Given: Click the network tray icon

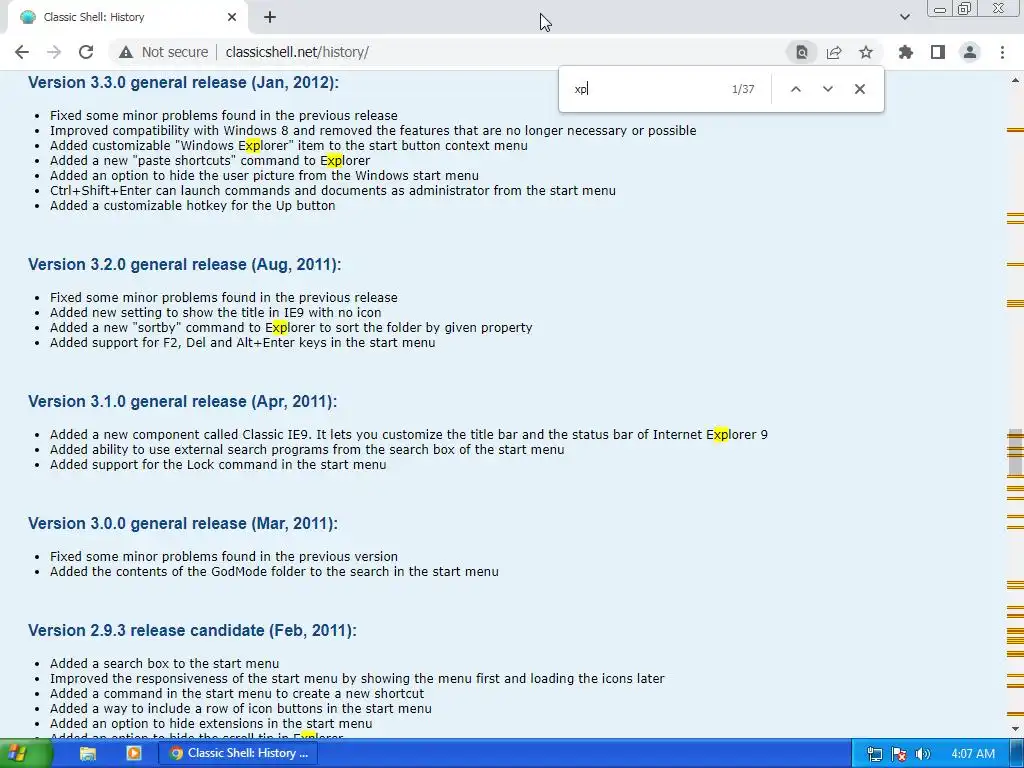Looking at the screenshot, I should point(874,754).
